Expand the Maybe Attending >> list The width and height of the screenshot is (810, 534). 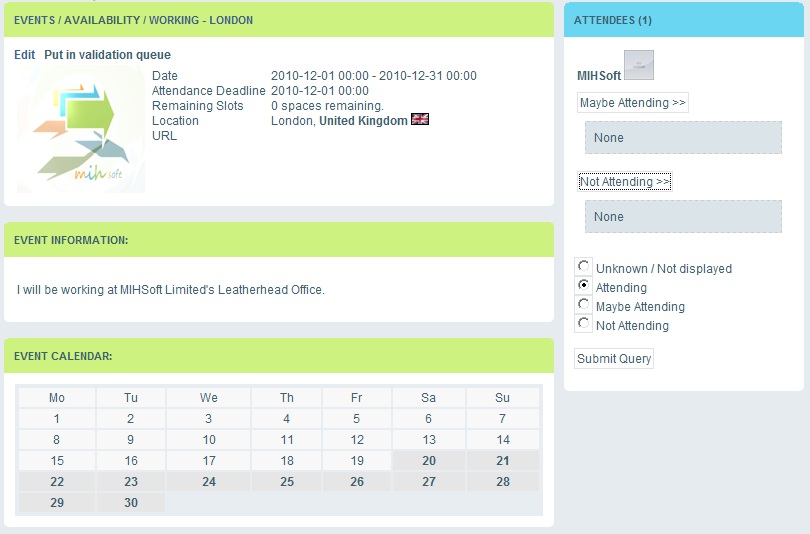pos(632,103)
